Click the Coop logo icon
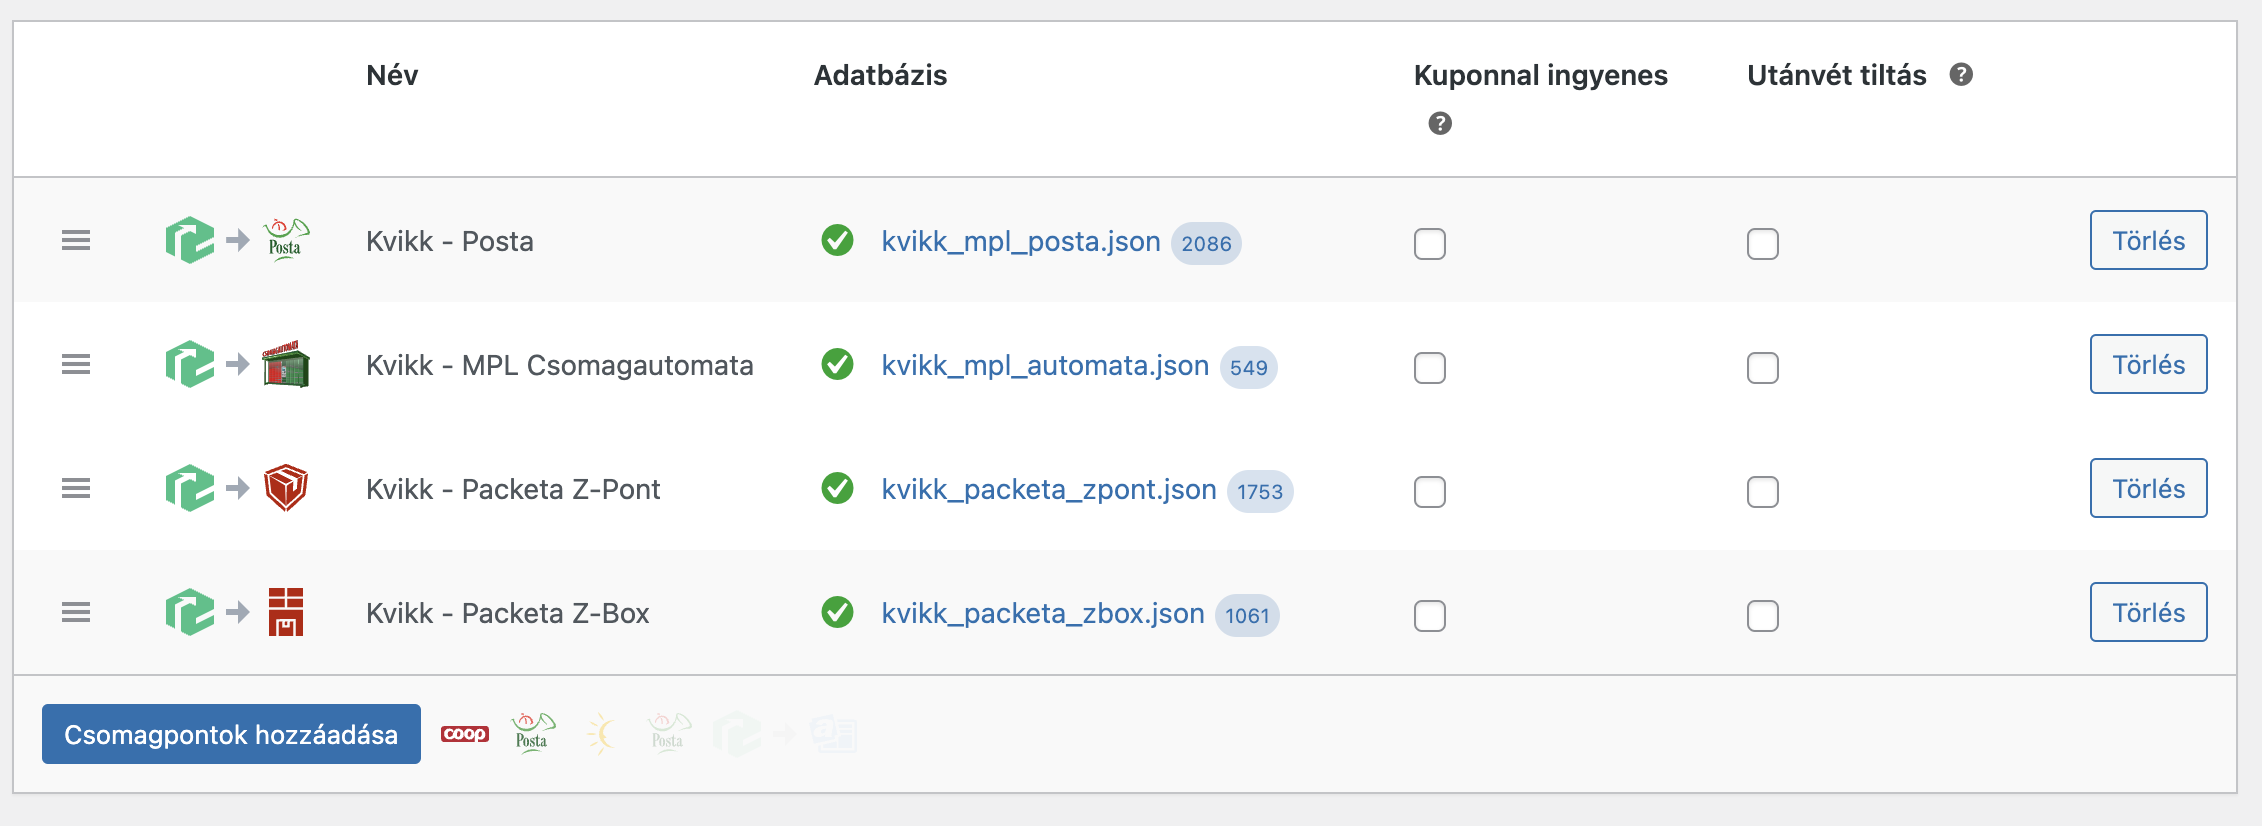The width and height of the screenshot is (2262, 826). point(465,734)
